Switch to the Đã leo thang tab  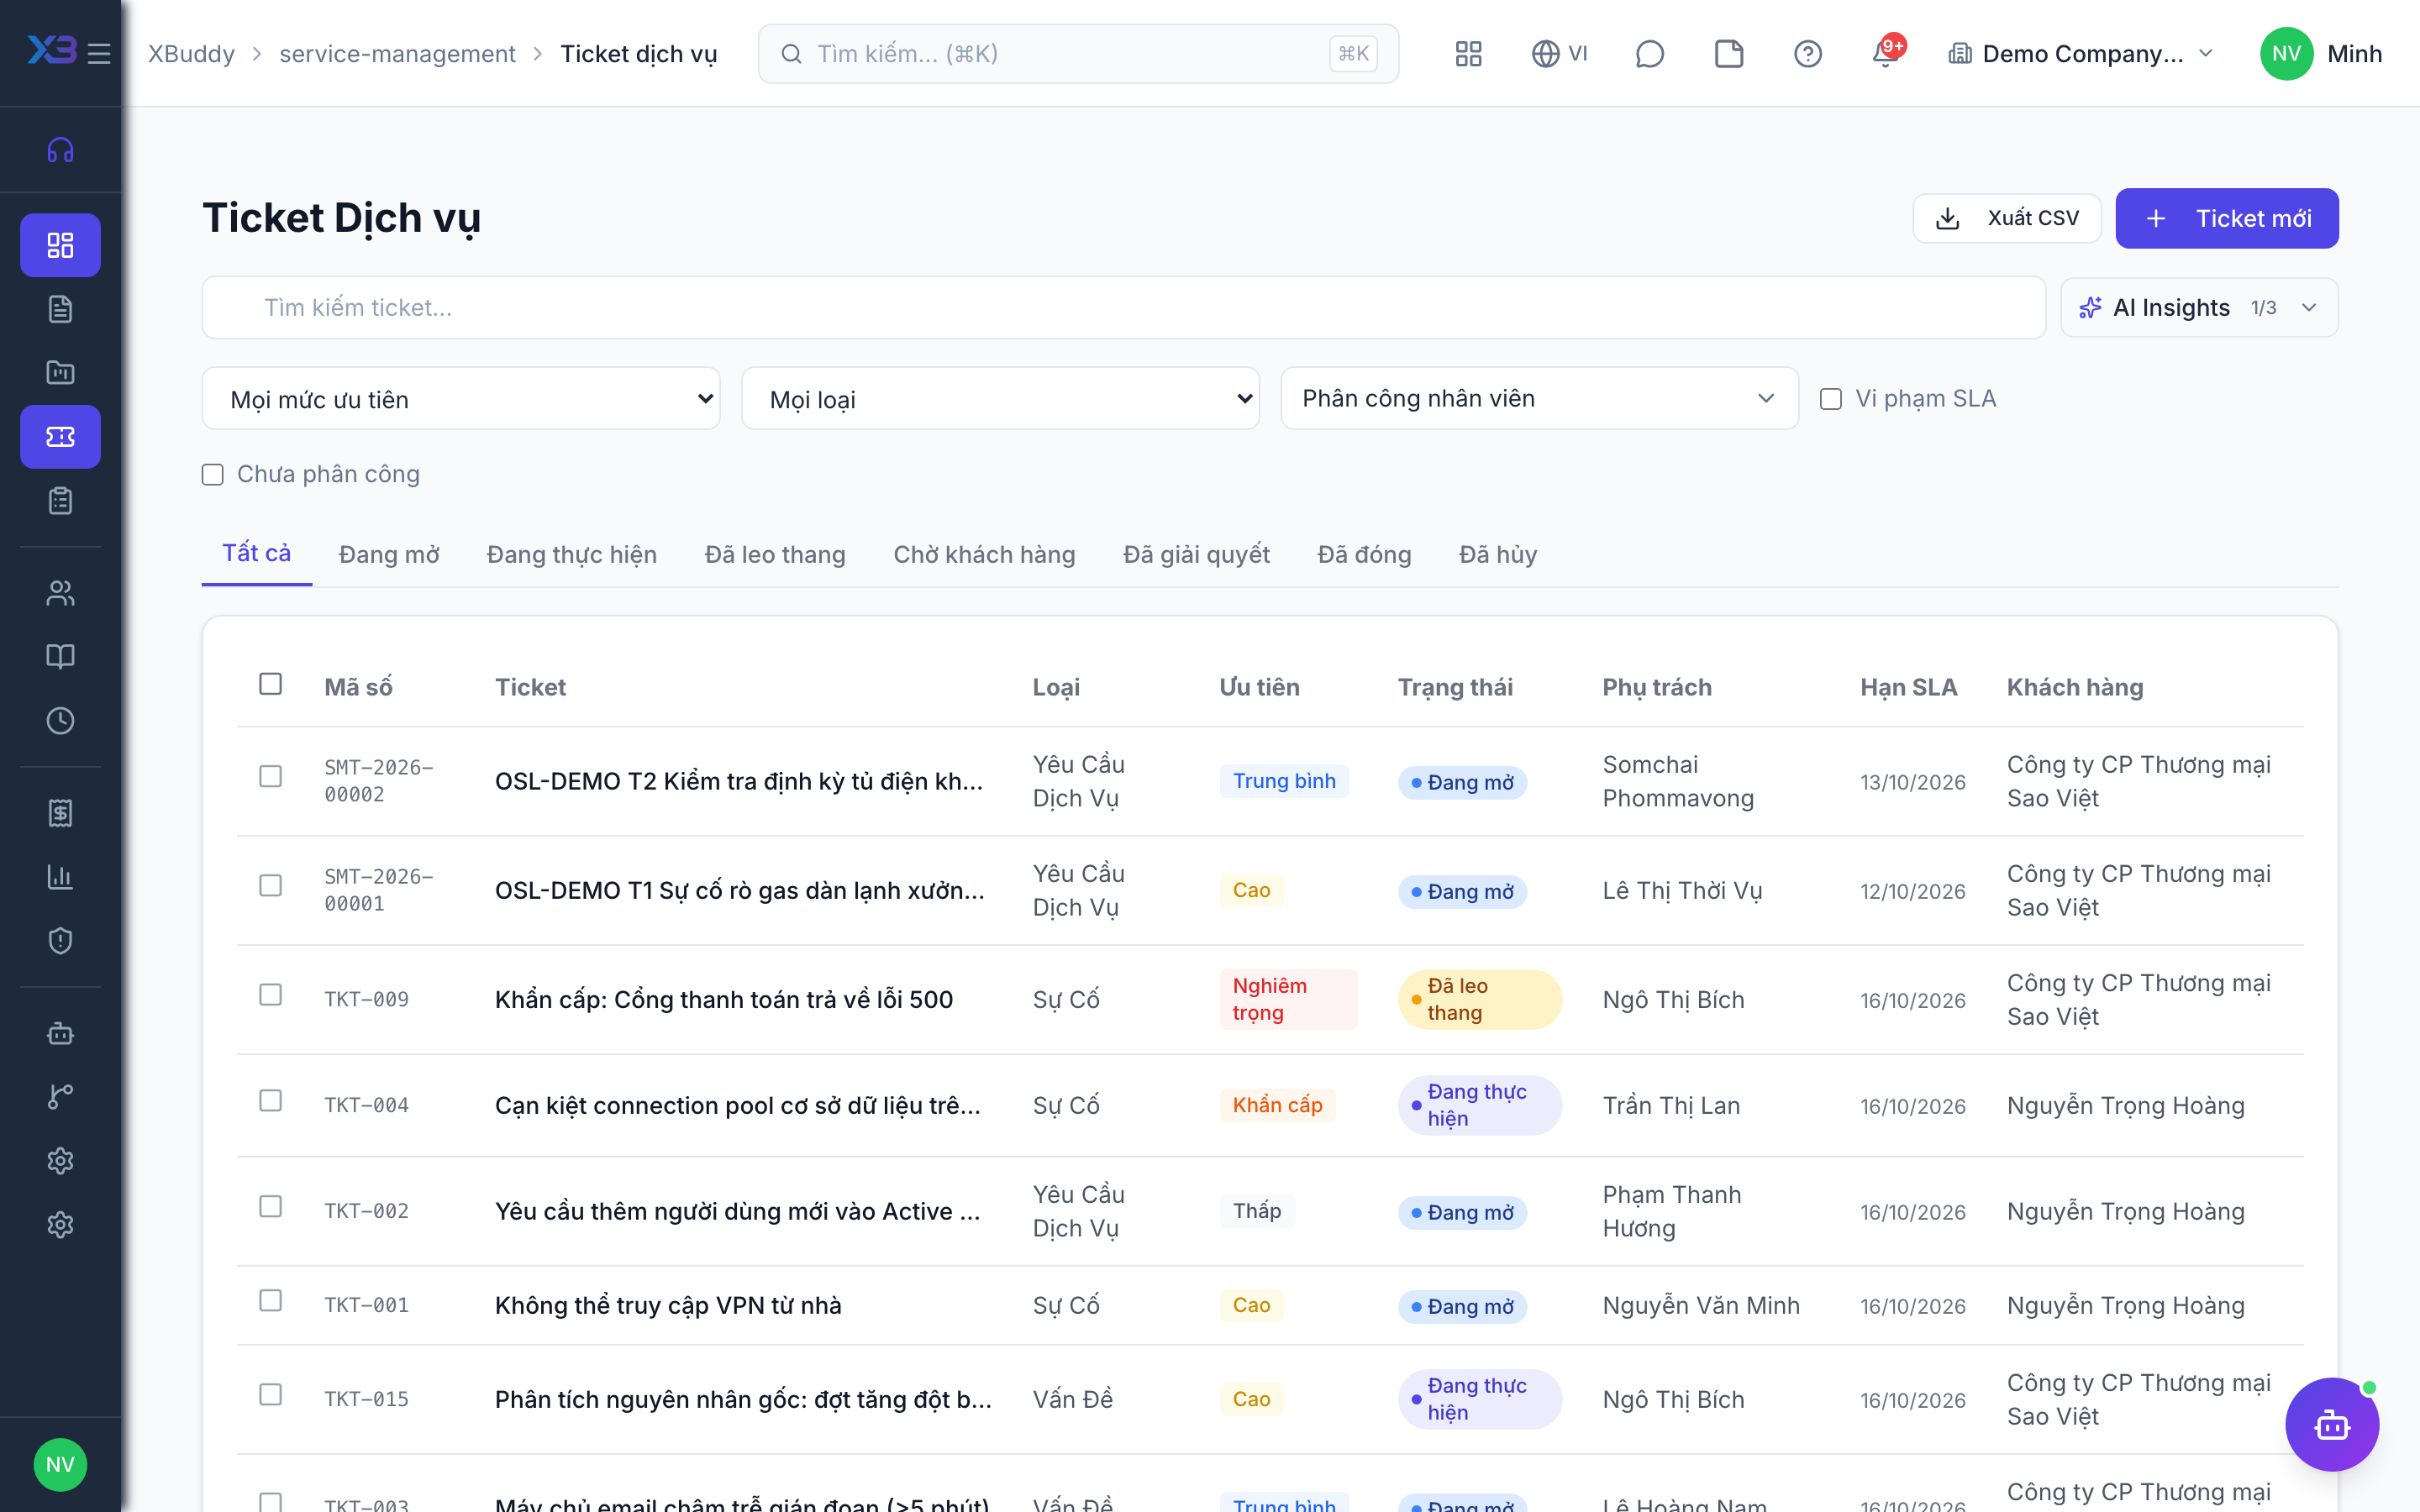click(775, 554)
